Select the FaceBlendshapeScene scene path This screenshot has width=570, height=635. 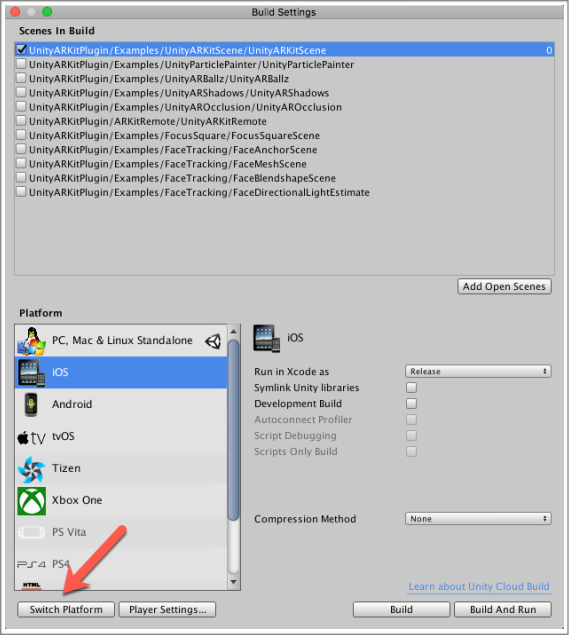(182, 178)
